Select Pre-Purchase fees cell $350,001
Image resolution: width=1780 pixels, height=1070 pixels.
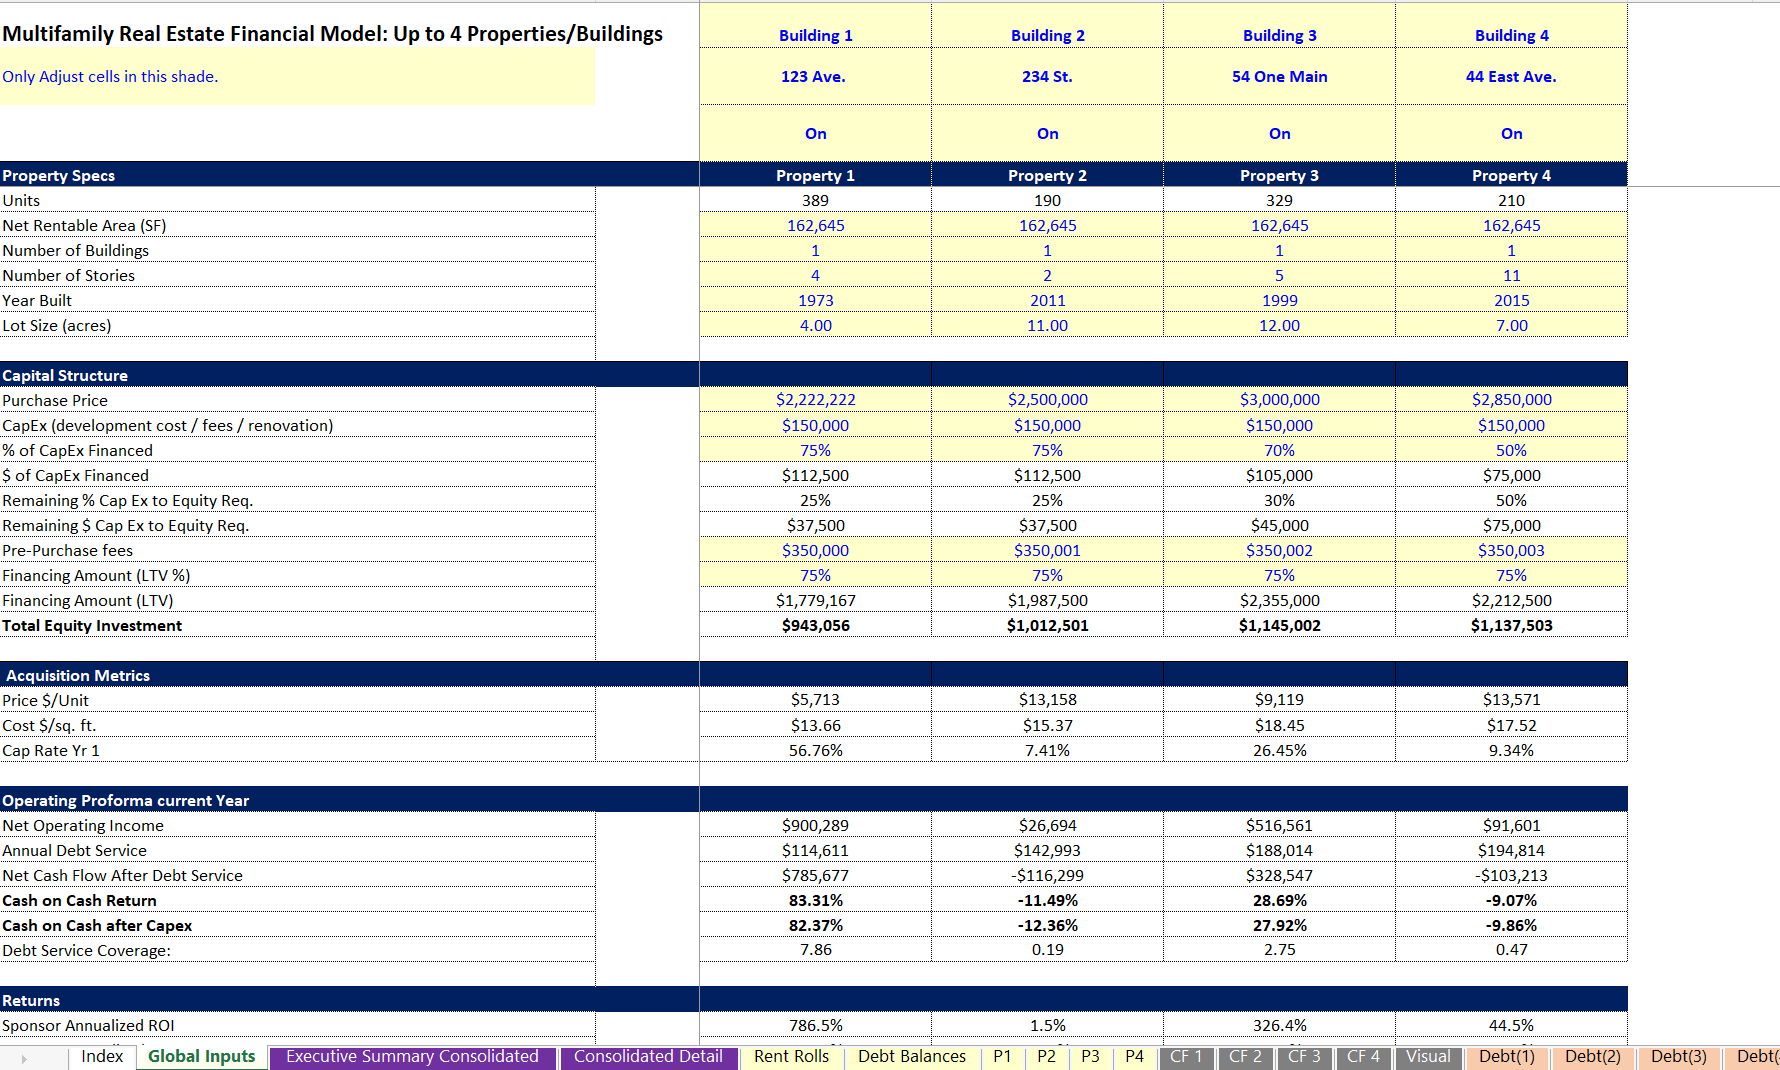(1047, 550)
